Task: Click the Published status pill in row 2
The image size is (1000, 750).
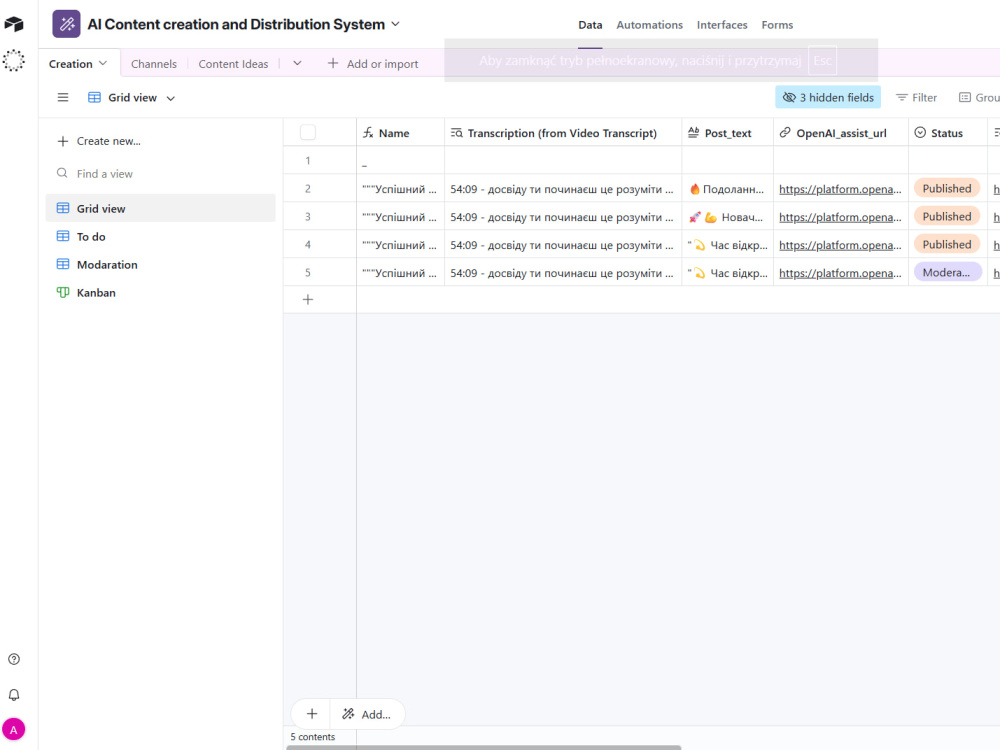Action: click(946, 189)
